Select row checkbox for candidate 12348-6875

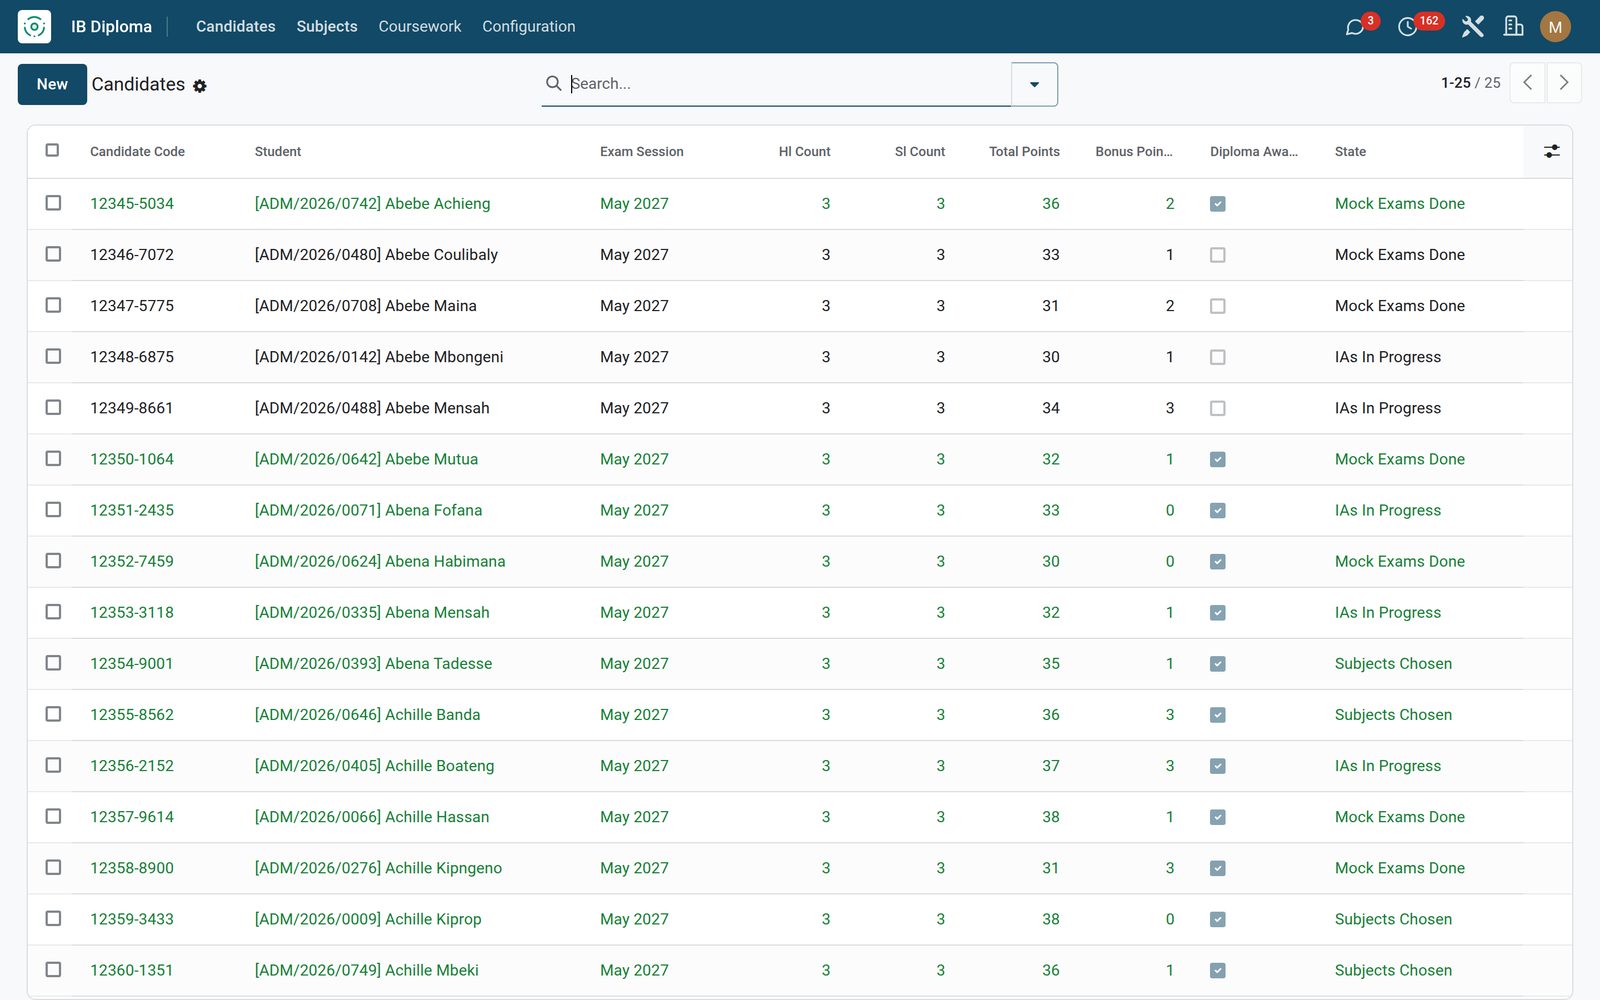click(53, 356)
